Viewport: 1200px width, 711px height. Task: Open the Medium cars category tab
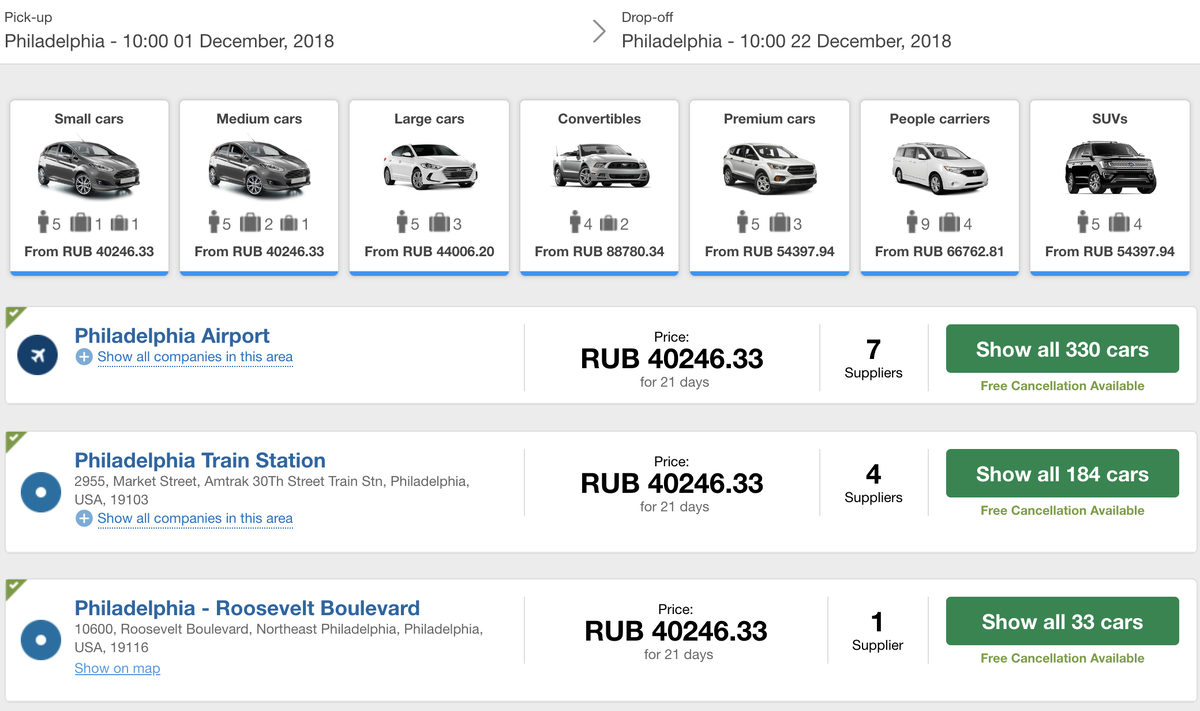259,187
